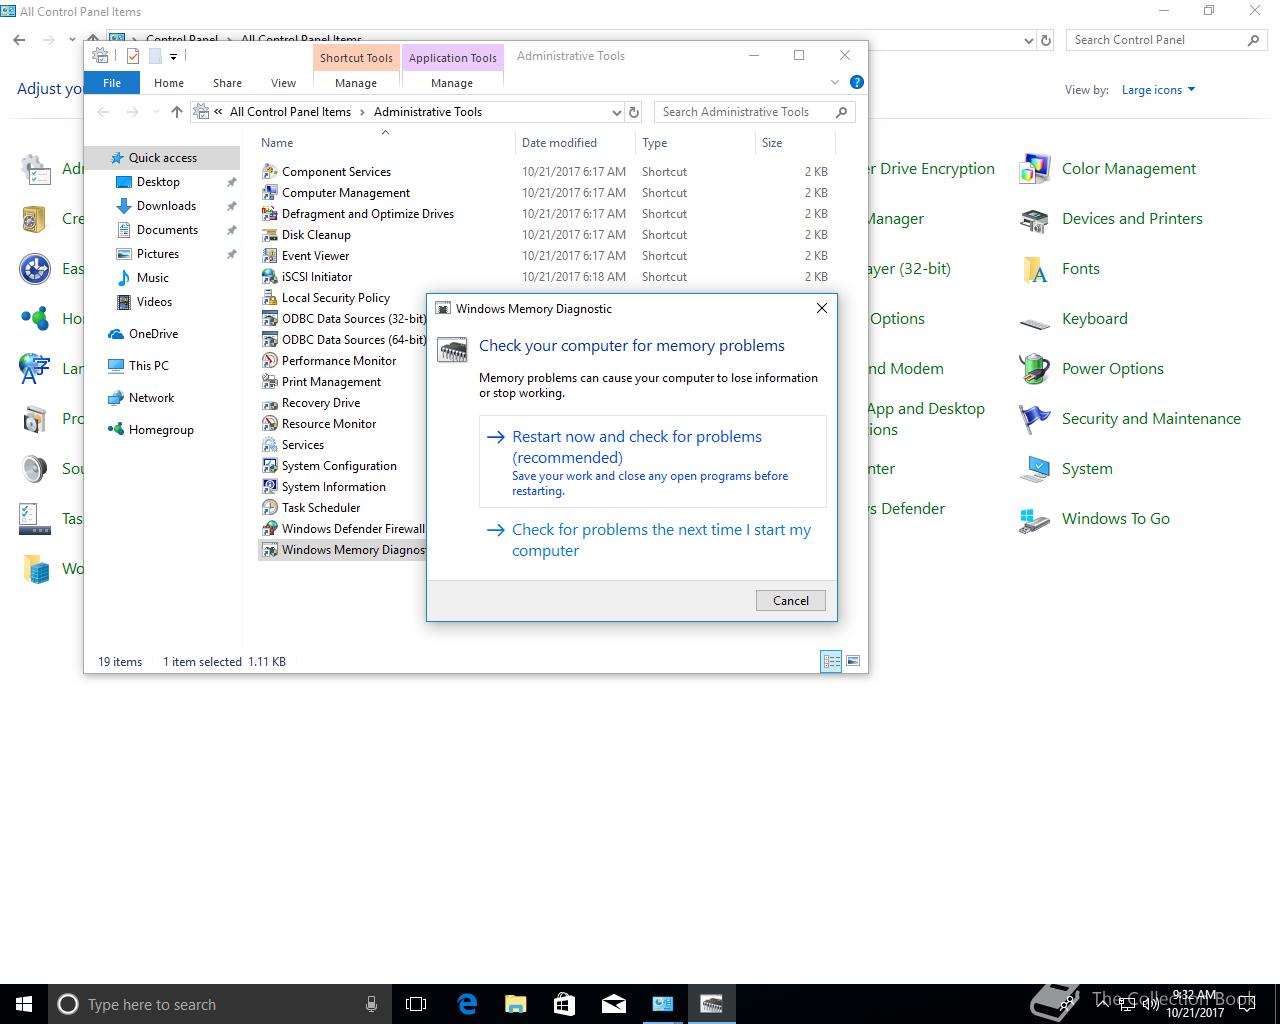Screen dimensions: 1280x1024
Task: Switch to details view in Explorer status bar
Action: [x=831, y=661]
